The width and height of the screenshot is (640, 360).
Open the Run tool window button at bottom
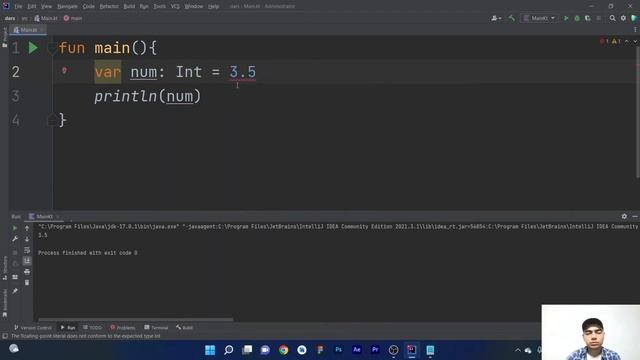coord(68,327)
